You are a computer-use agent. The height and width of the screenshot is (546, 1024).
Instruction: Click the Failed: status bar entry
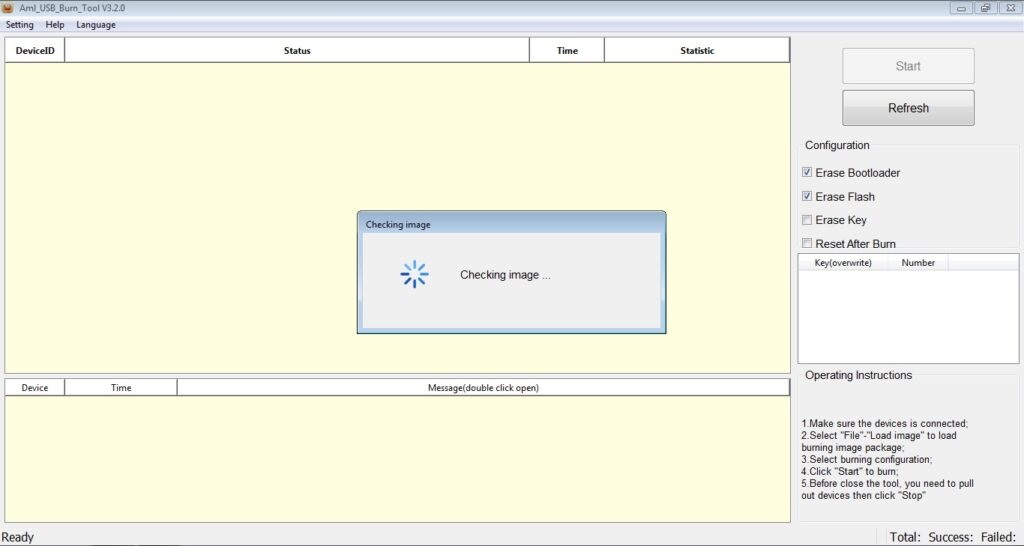(x=998, y=537)
